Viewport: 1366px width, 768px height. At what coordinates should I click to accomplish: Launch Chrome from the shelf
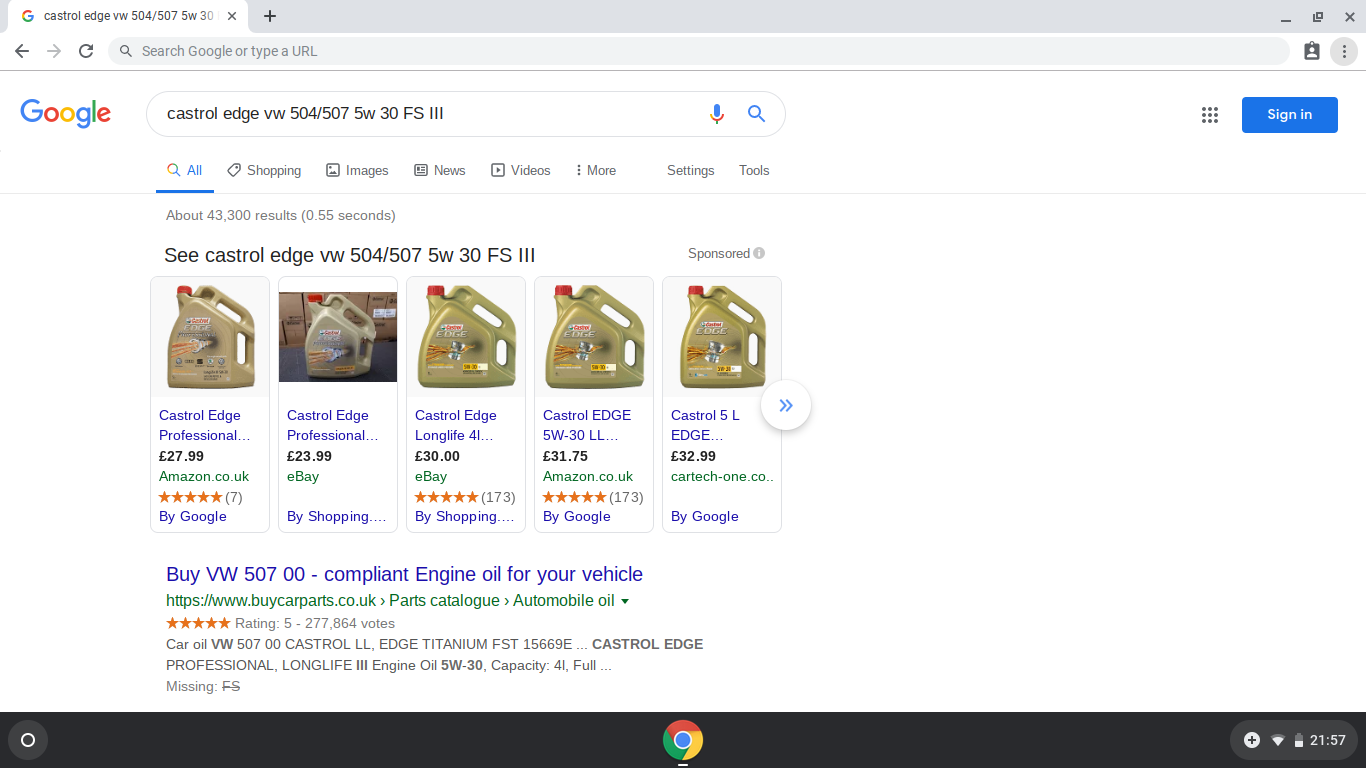pos(683,740)
